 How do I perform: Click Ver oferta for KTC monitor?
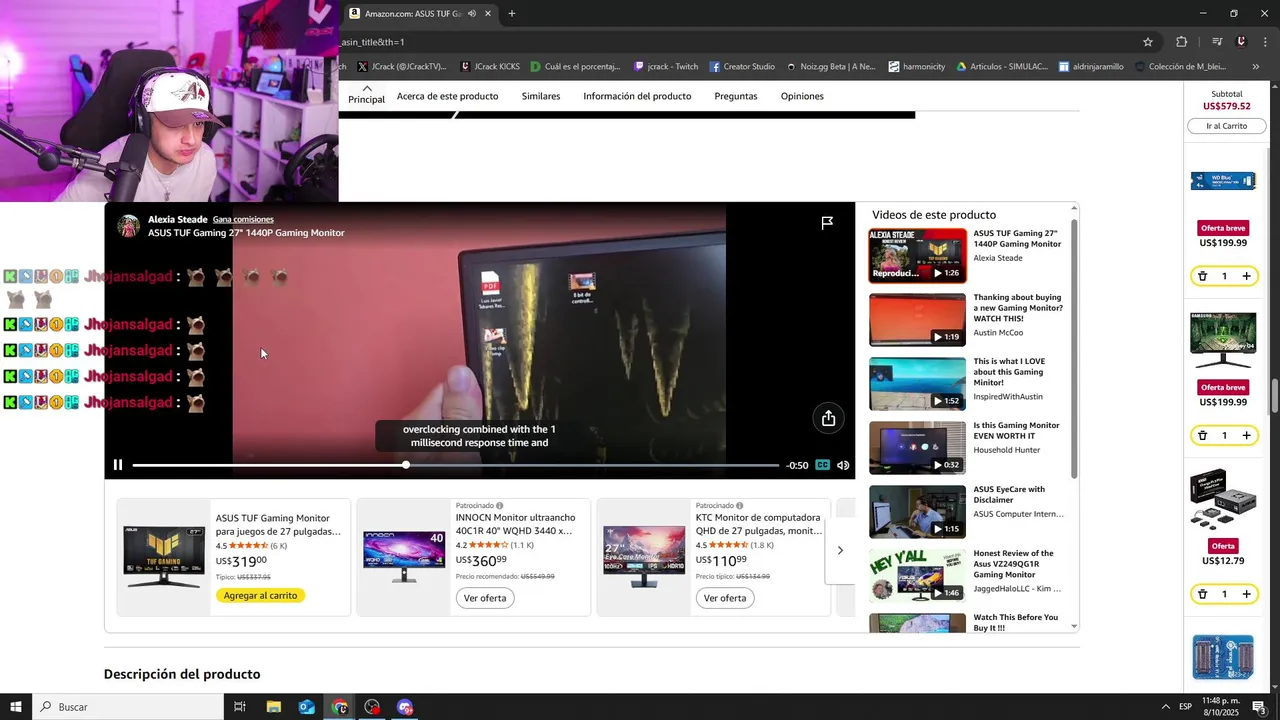click(725, 598)
